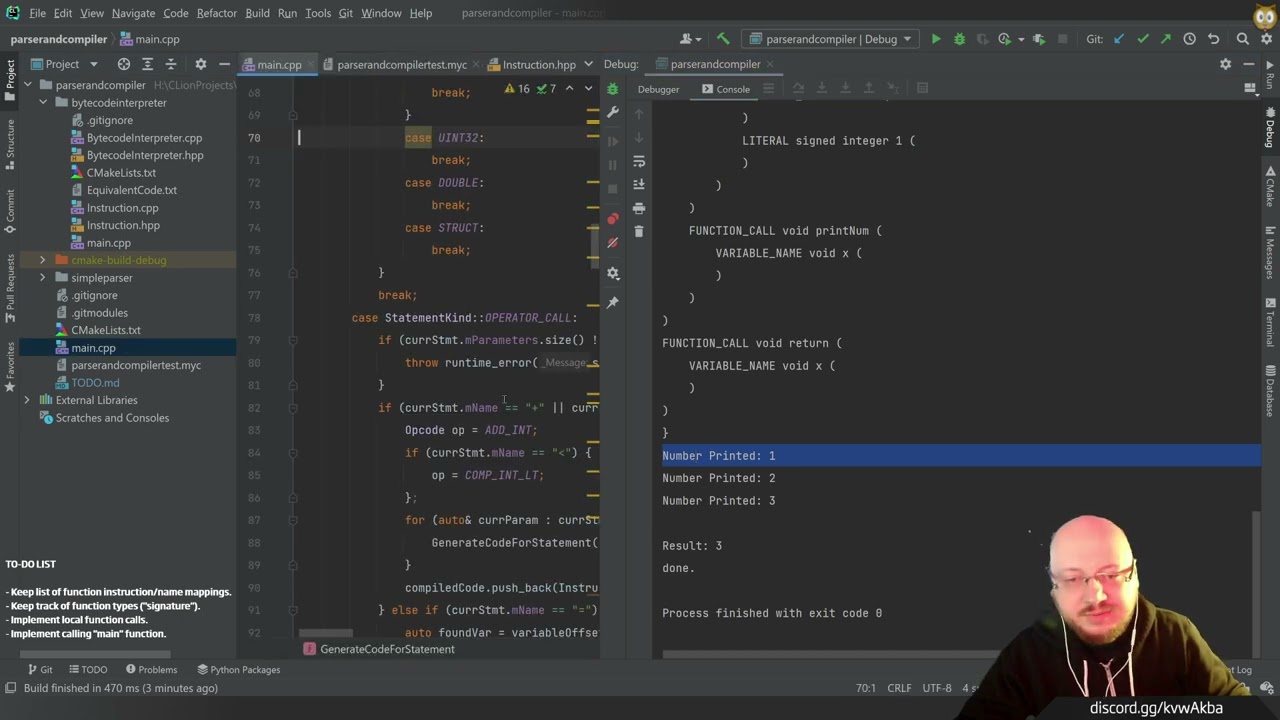The image size is (1280, 720).
Task: Show Git history clock icon
Action: point(1189,39)
